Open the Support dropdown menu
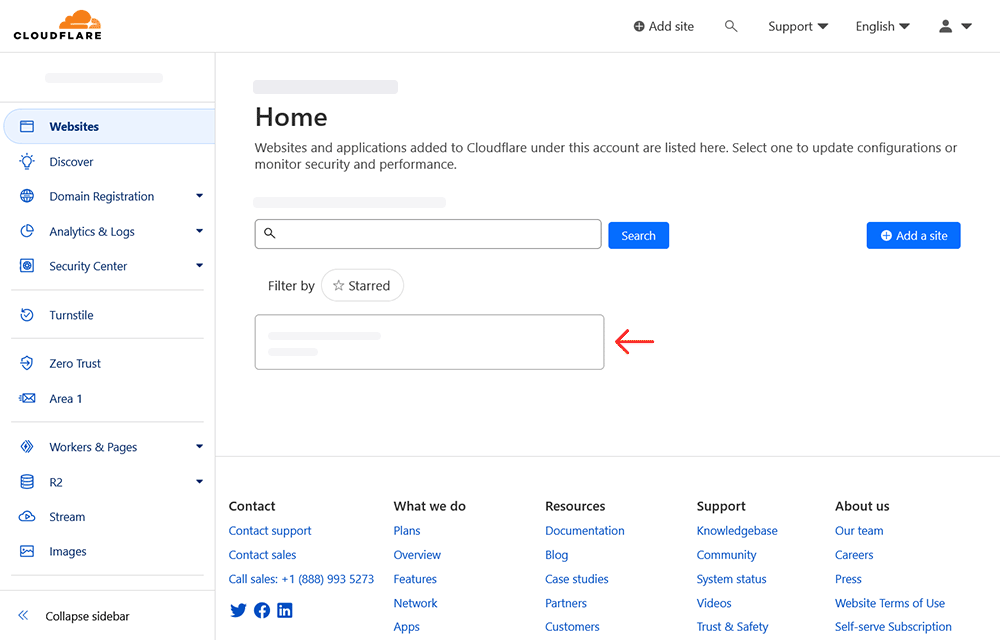This screenshot has width=1000, height=640. coord(798,26)
